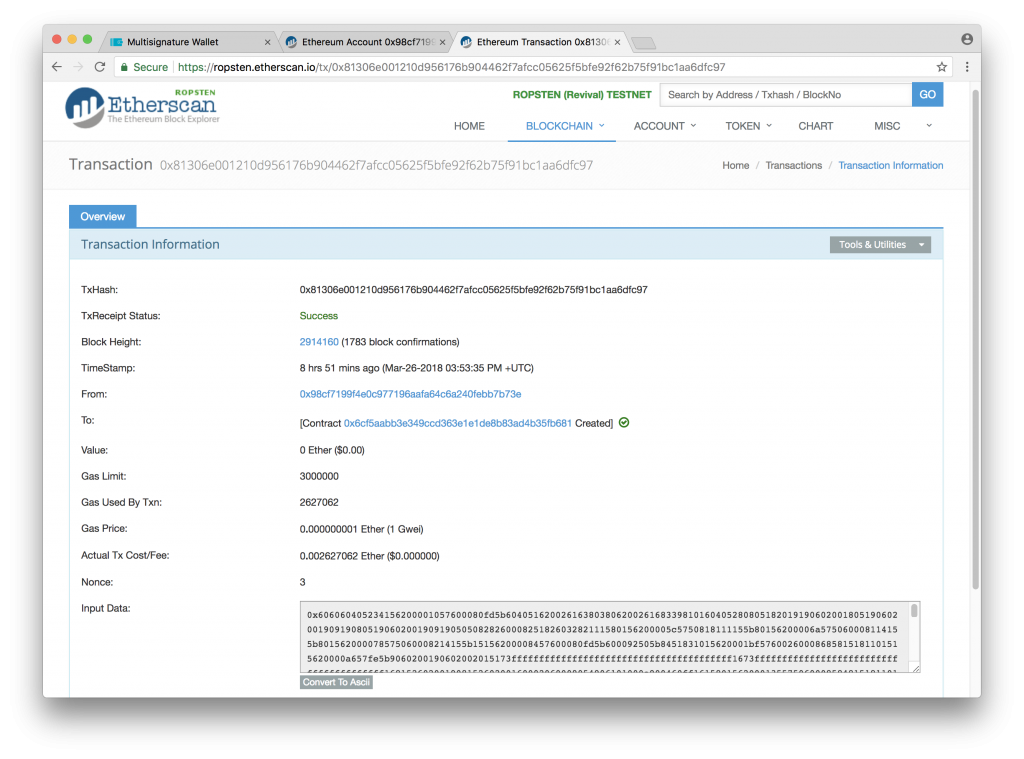Click verified checkmark next to contract
1024x759 pixels.
click(624, 423)
